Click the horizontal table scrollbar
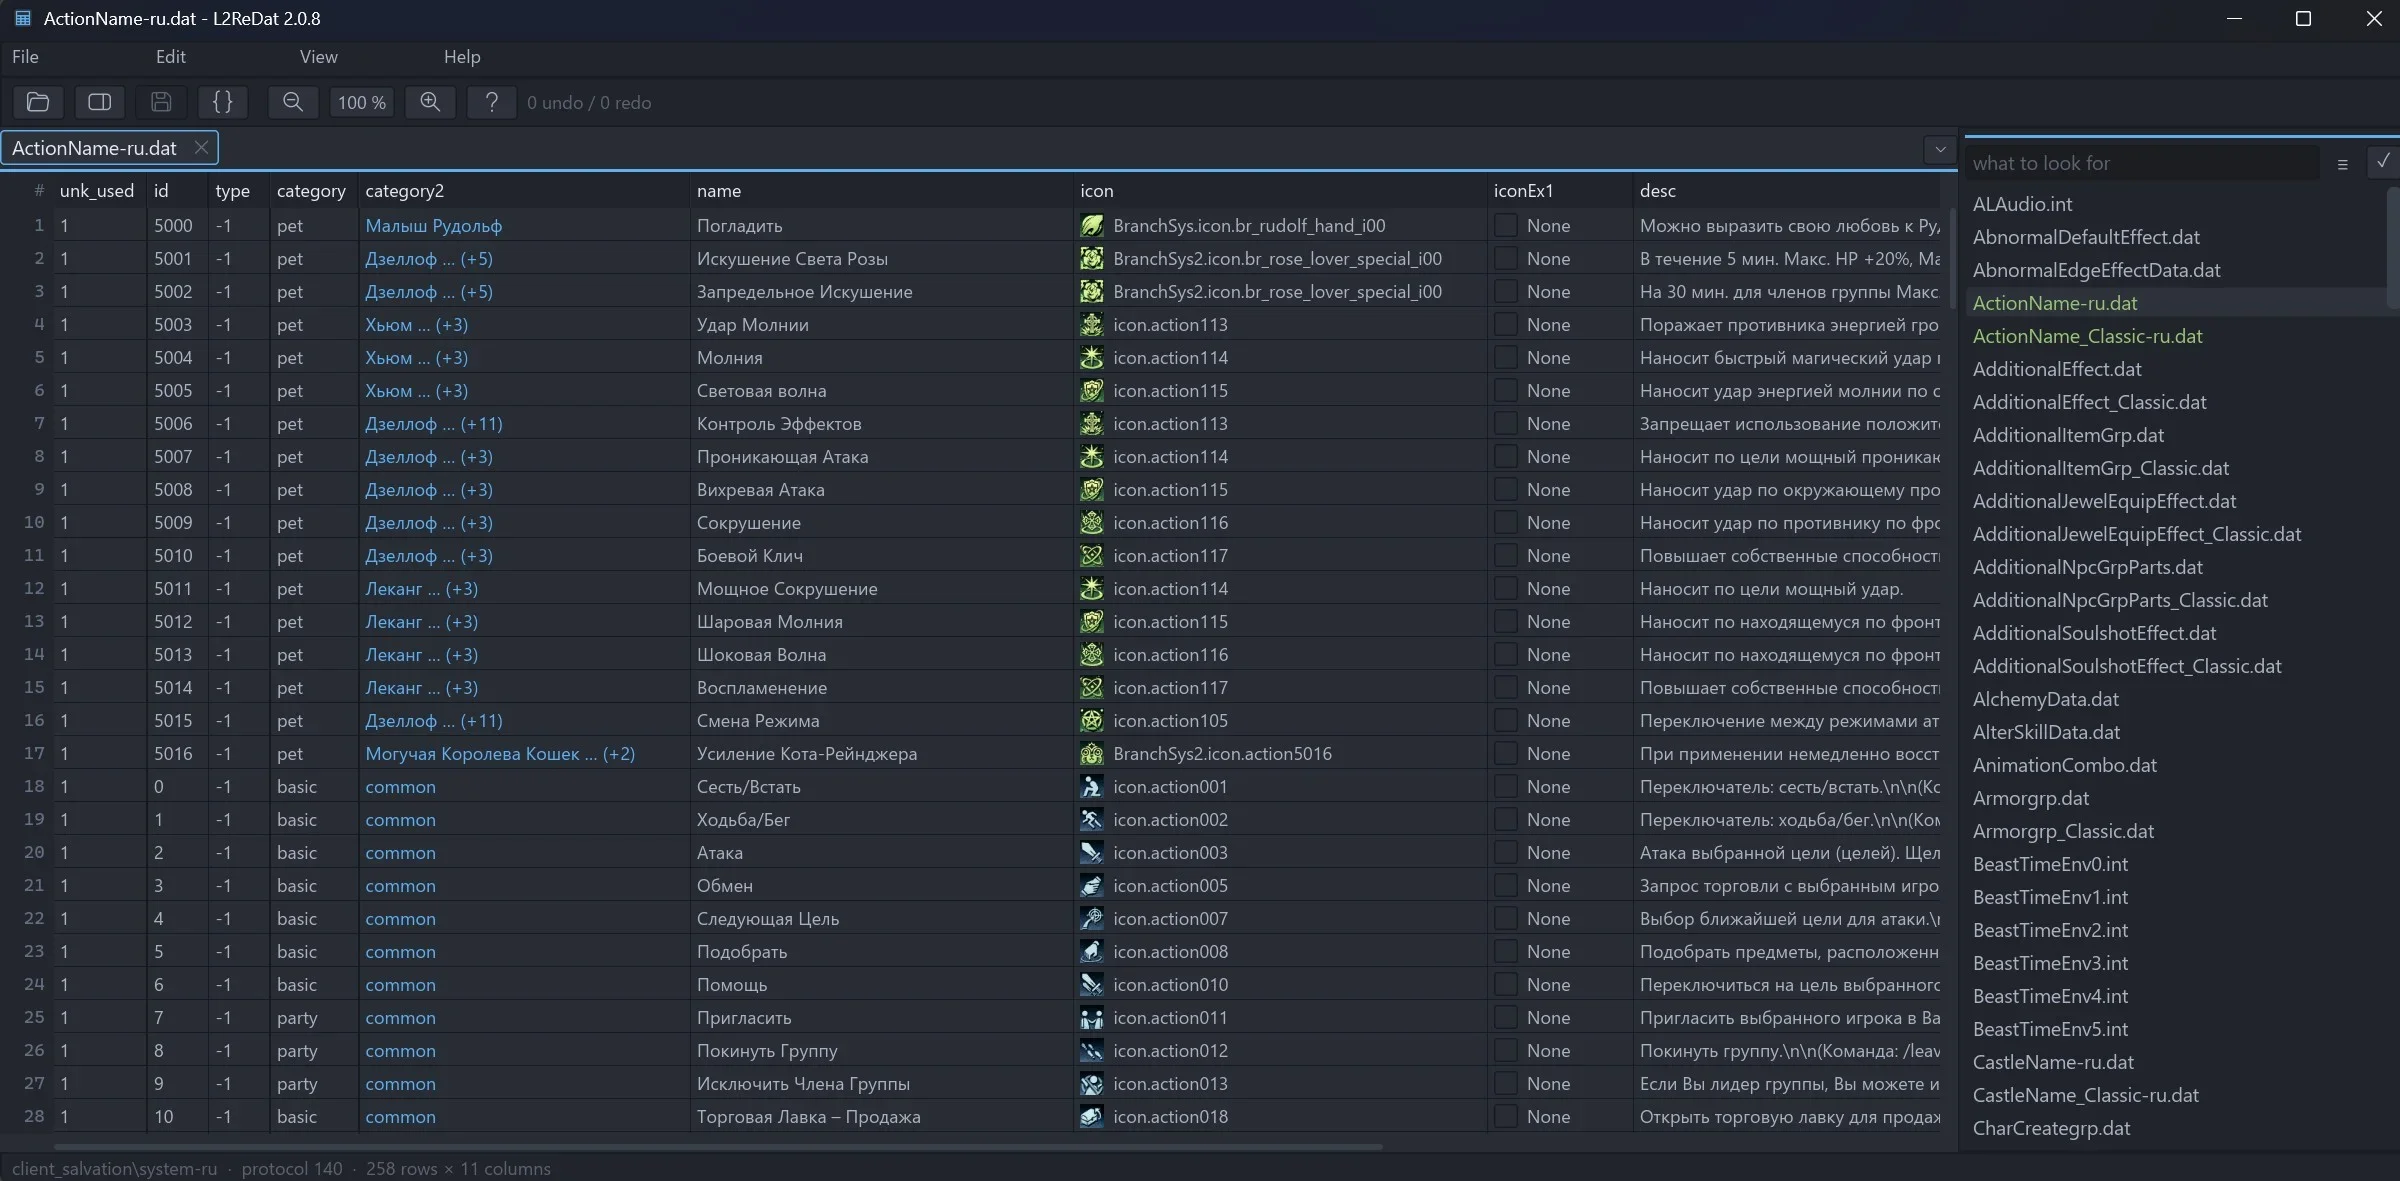The height and width of the screenshot is (1181, 2400). pyautogui.click(x=718, y=1146)
